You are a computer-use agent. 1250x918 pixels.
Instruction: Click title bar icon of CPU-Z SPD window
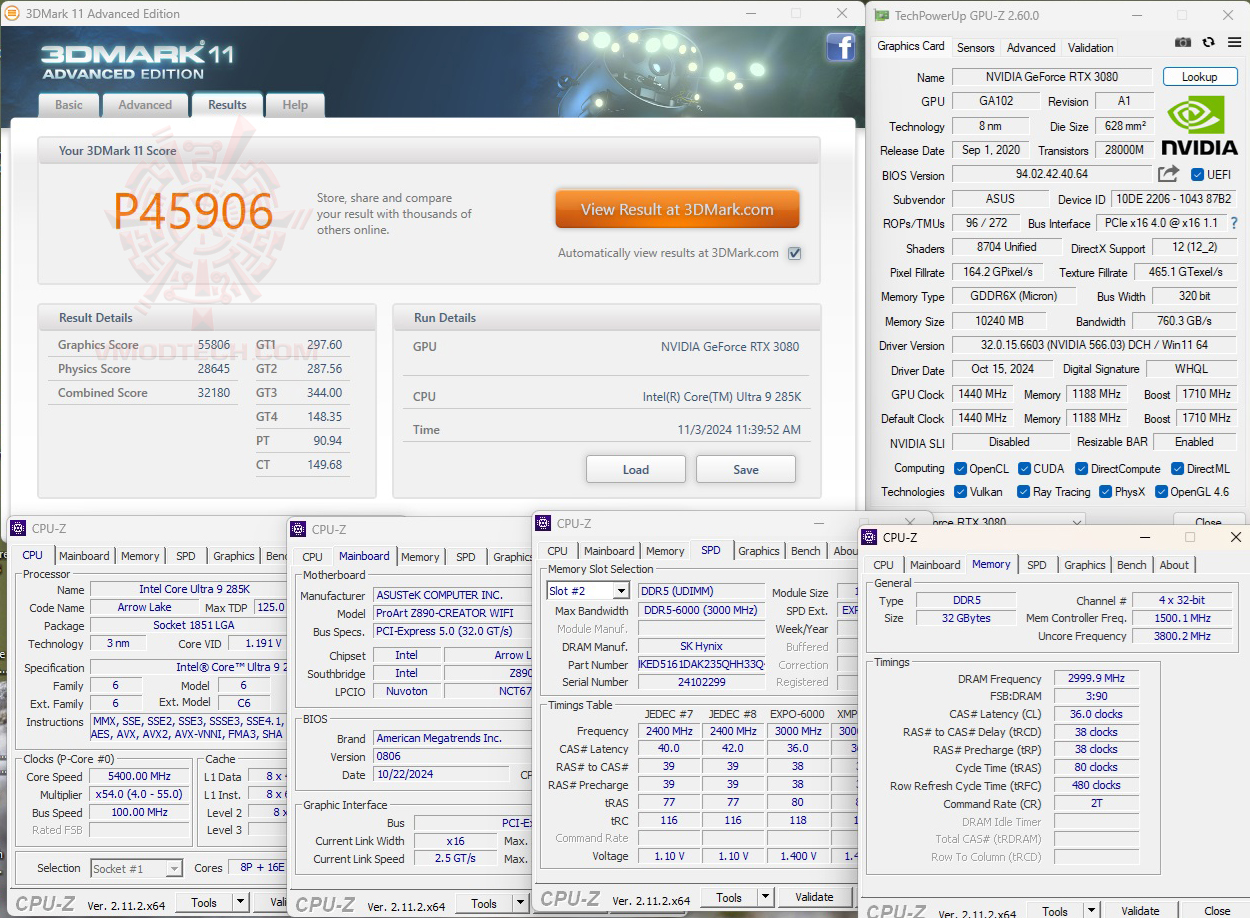pyautogui.click(x=543, y=523)
